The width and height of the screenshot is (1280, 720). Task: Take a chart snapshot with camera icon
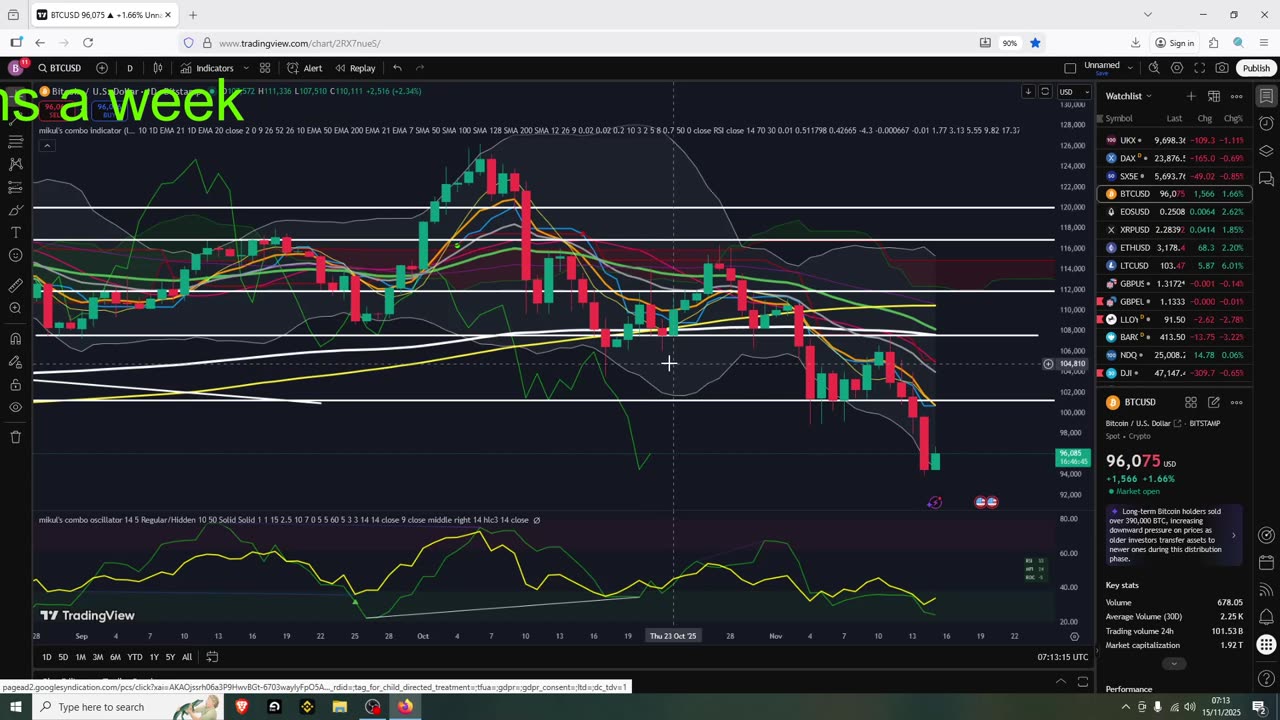tap(1222, 68)
